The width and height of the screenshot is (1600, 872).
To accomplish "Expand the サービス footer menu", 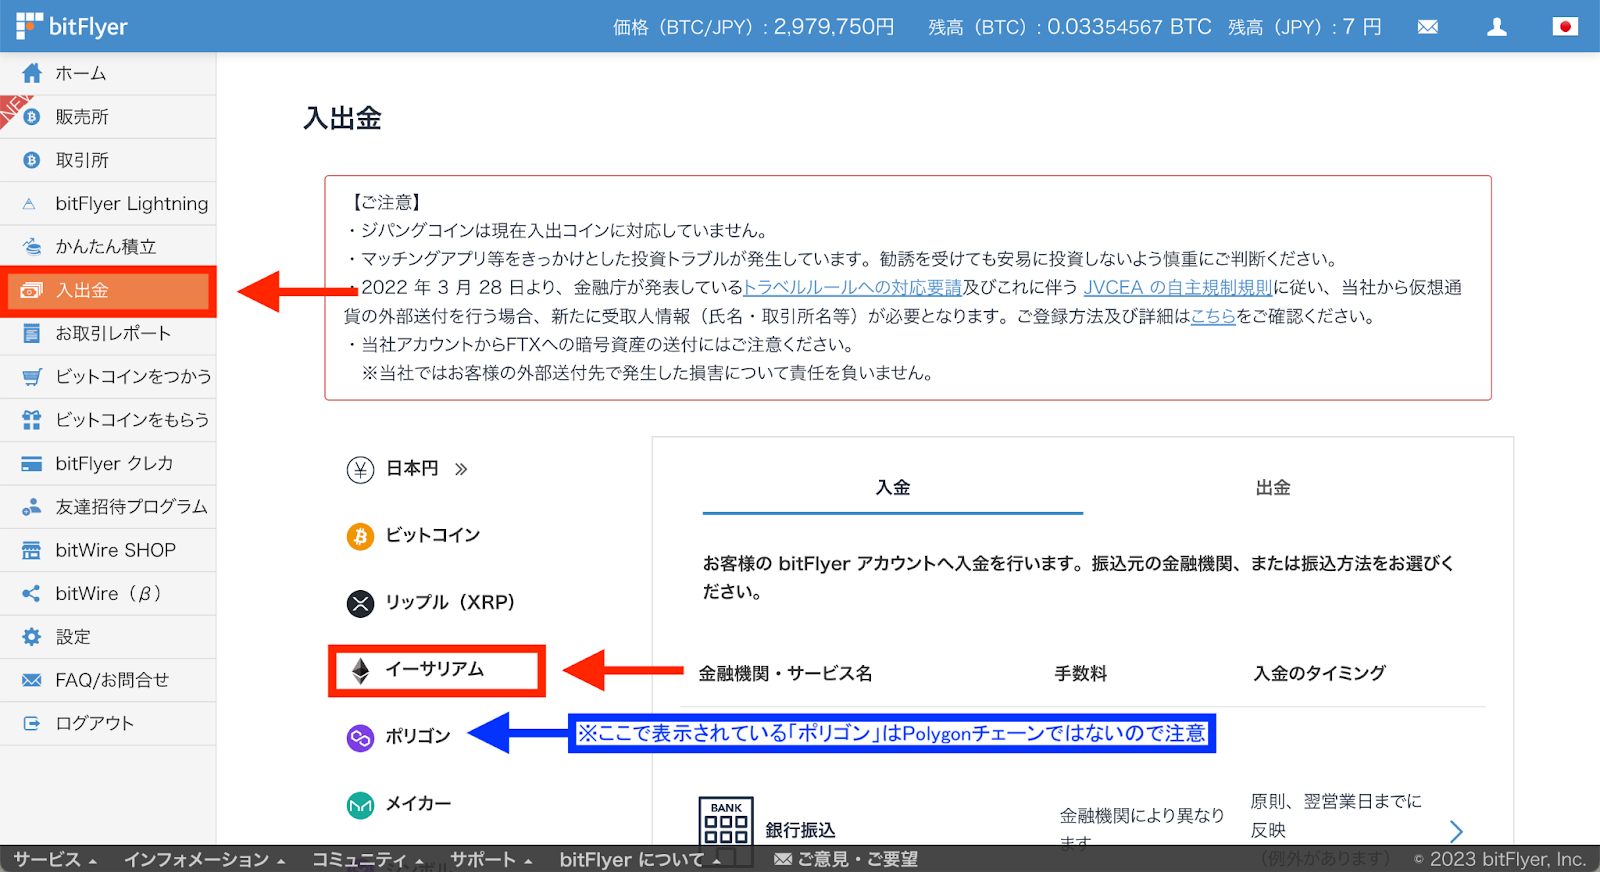I will tap(55, 859).
